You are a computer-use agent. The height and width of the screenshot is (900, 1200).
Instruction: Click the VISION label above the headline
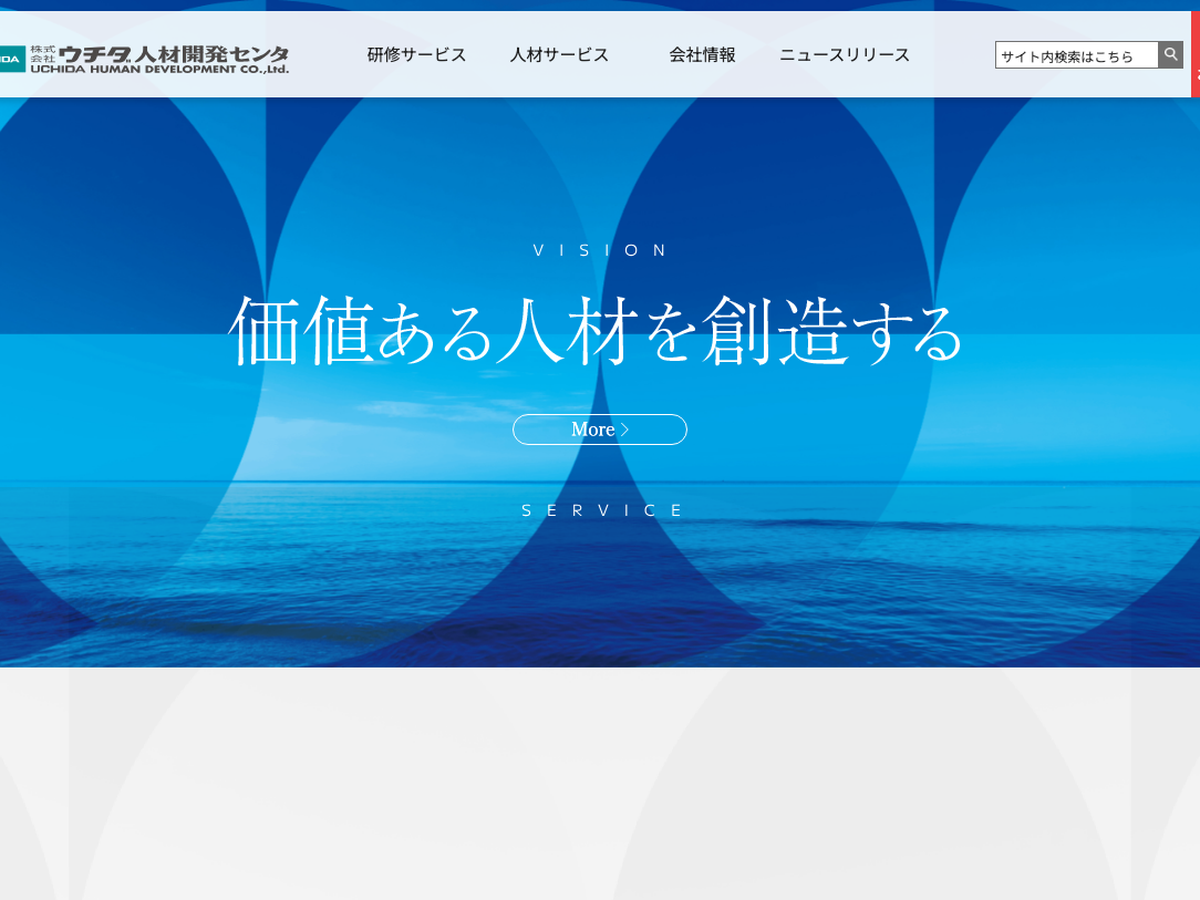click(600, 251)
